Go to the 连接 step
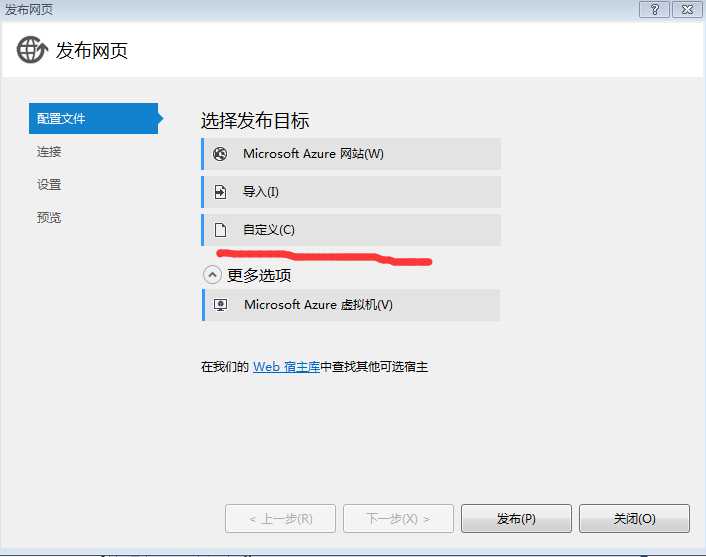706x557 pixels. [49, 152]
